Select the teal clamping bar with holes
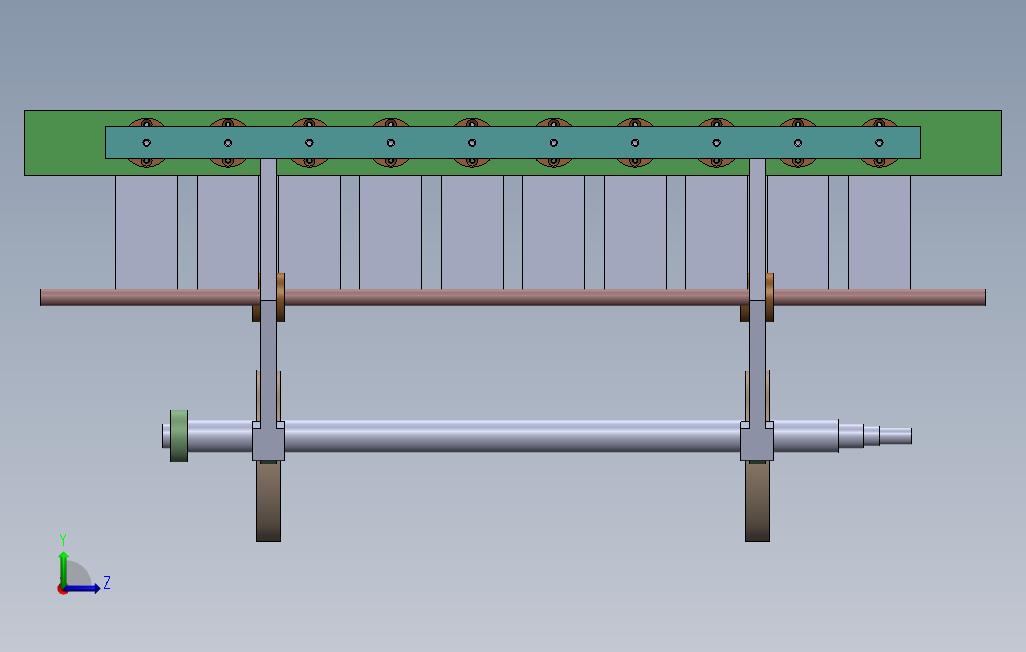The width and height of the screenshot is (1026, 652). click(512, 142)
